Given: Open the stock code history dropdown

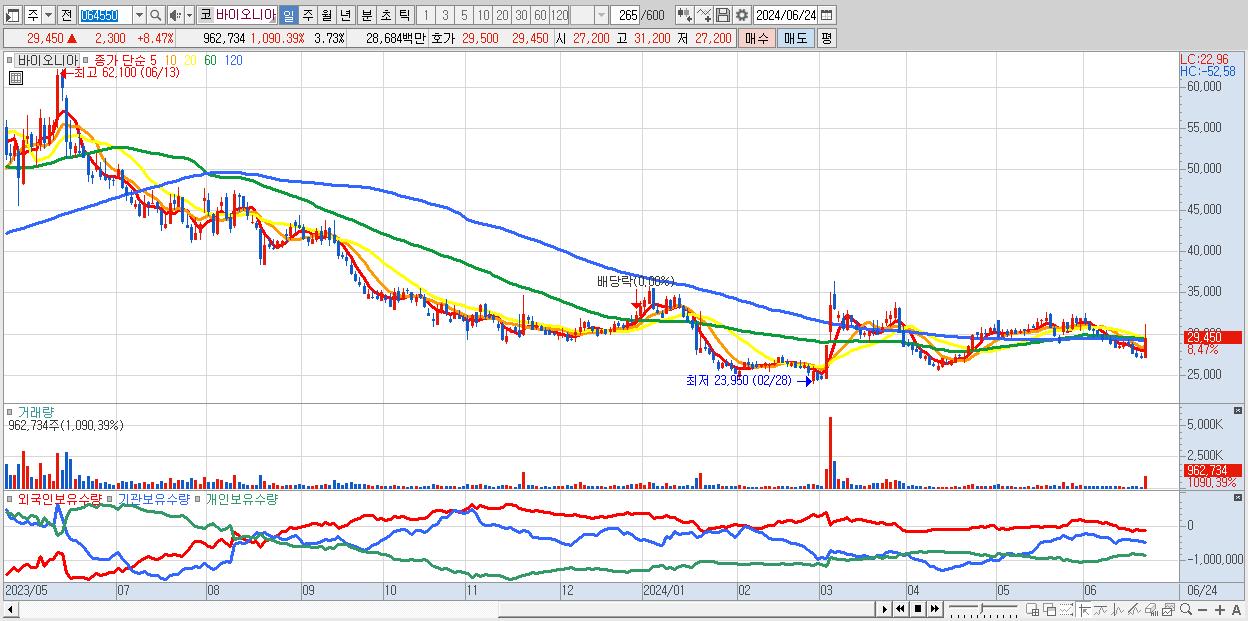Looking at the screenshot, I should coord(139,16).
